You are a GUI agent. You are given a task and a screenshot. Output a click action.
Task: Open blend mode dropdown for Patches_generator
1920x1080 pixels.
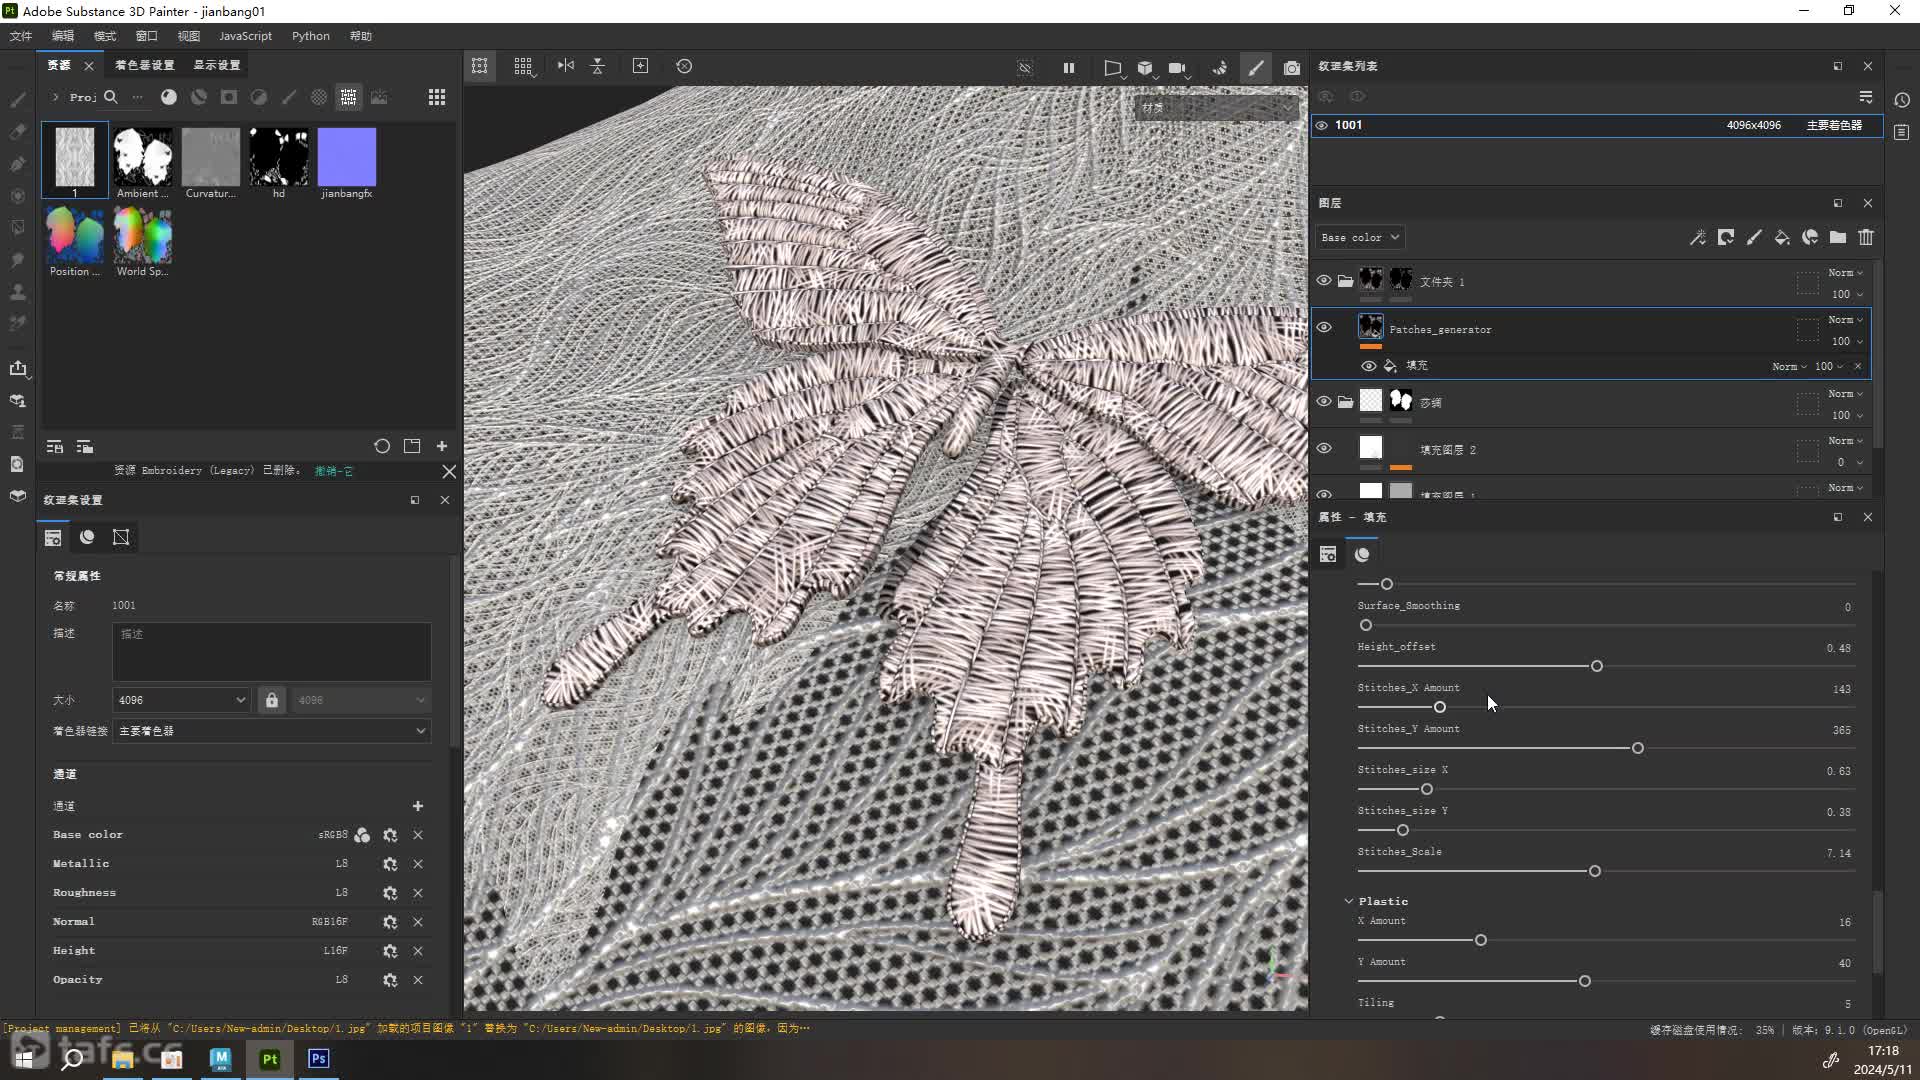pos(1845,319)
